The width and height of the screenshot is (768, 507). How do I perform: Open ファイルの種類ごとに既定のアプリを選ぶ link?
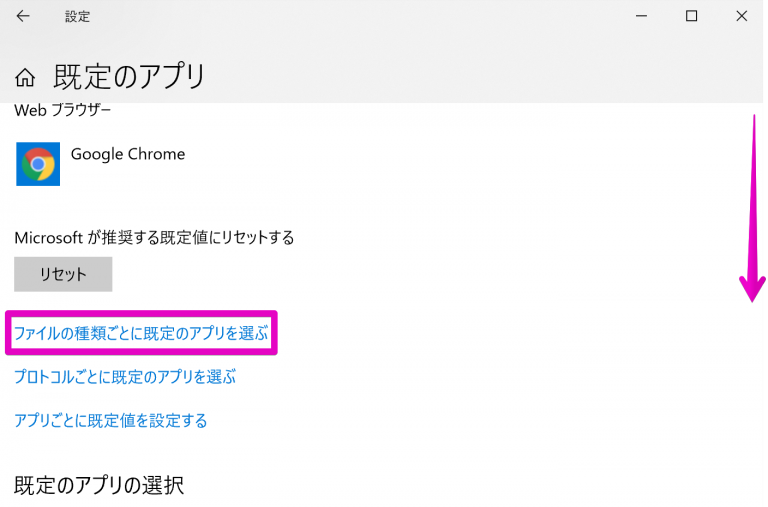click(x=141, y=333)
